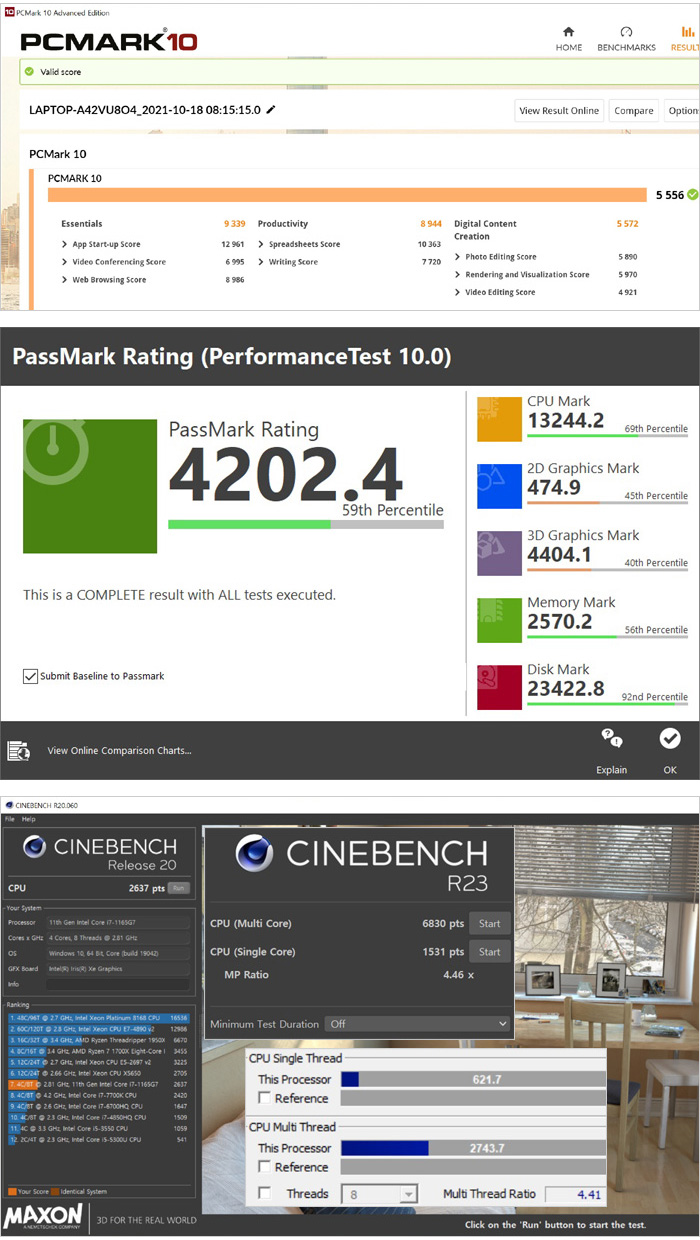Click the Explain question-mark icon
The image size is (700, 1240).
(612, 739)
